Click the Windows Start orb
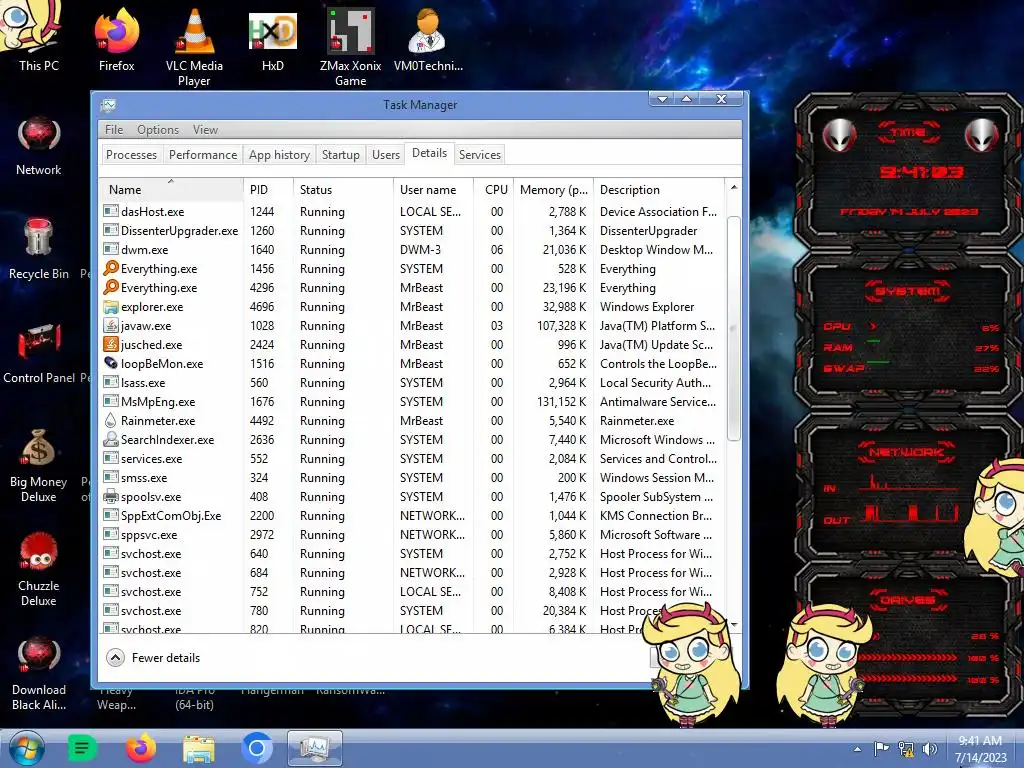 point(26,748)
